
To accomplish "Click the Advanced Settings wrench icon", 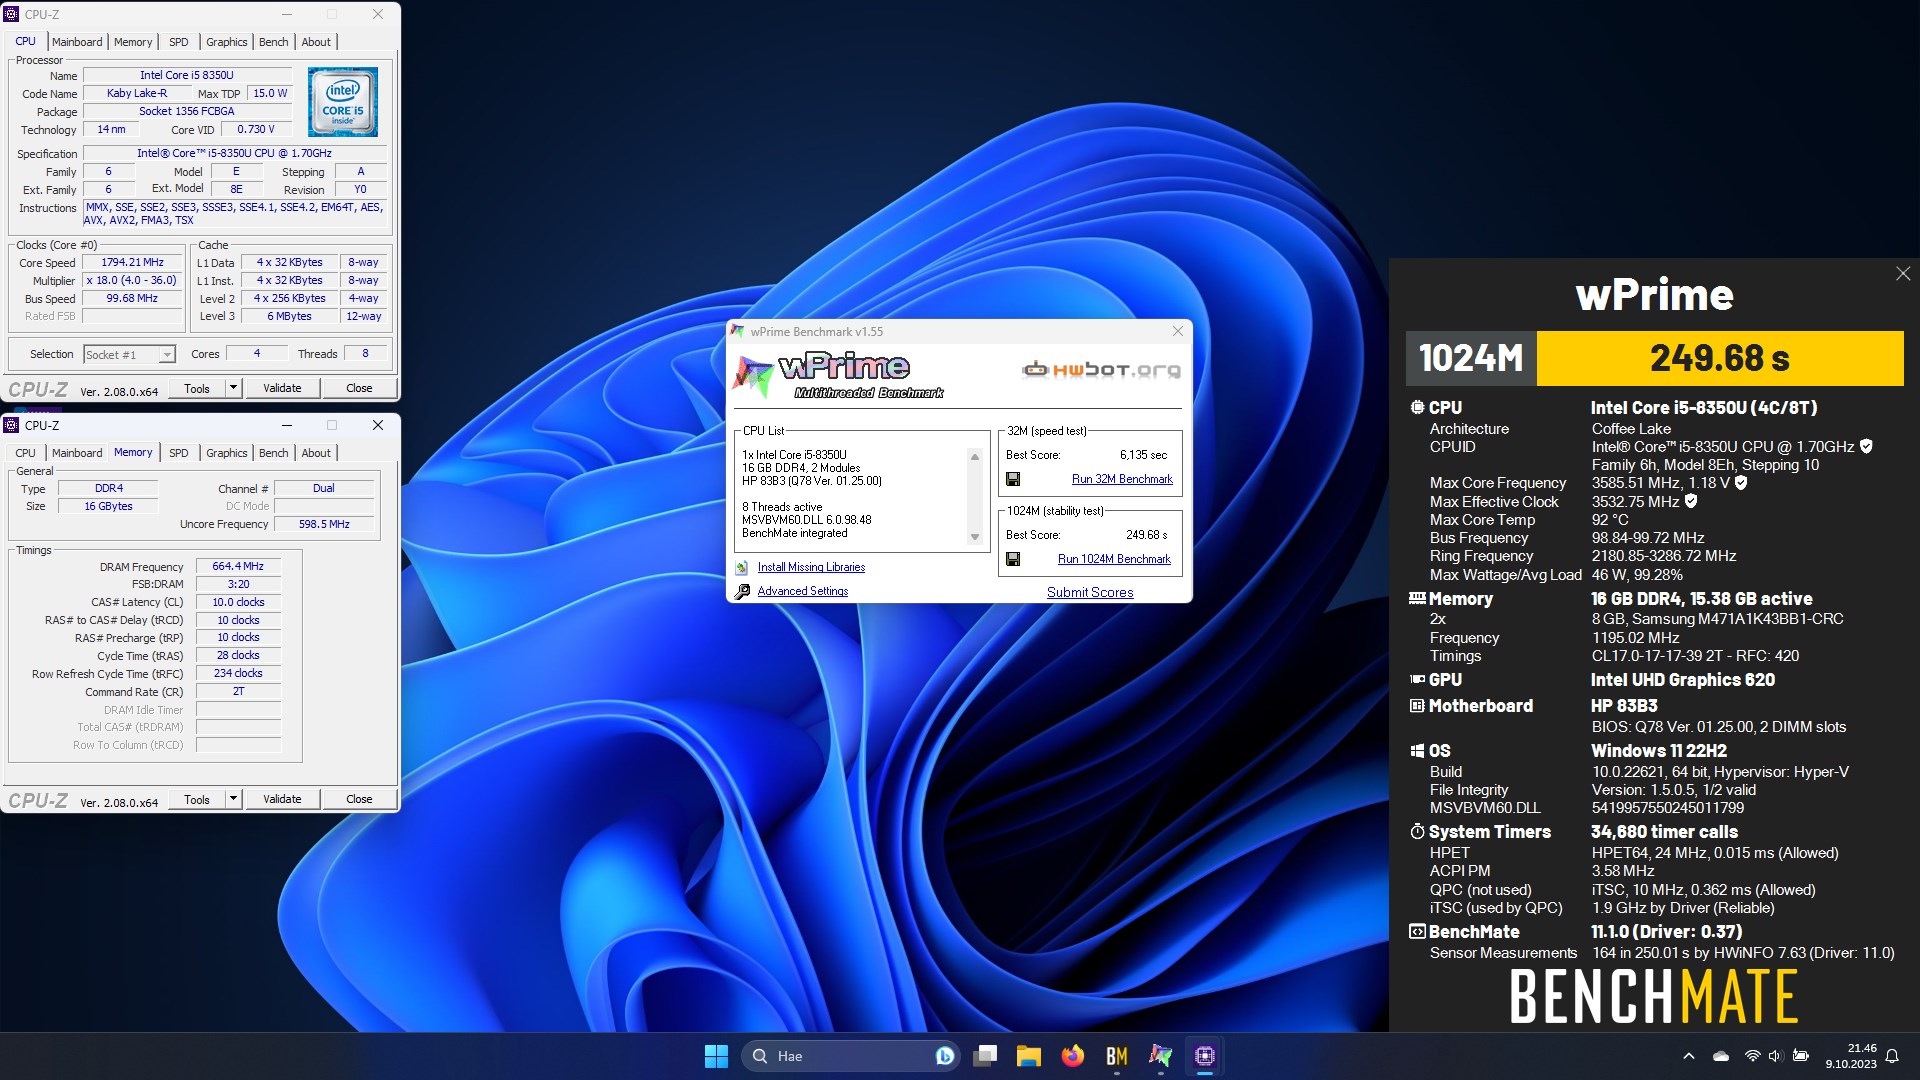I will (742, 591).
